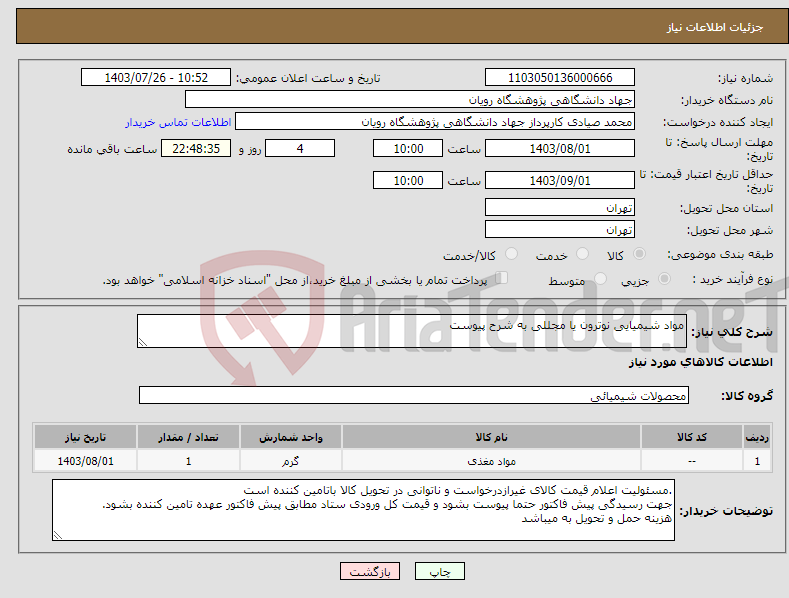
Task: Click the general need description text area
Action: click(x=412, y=331)
